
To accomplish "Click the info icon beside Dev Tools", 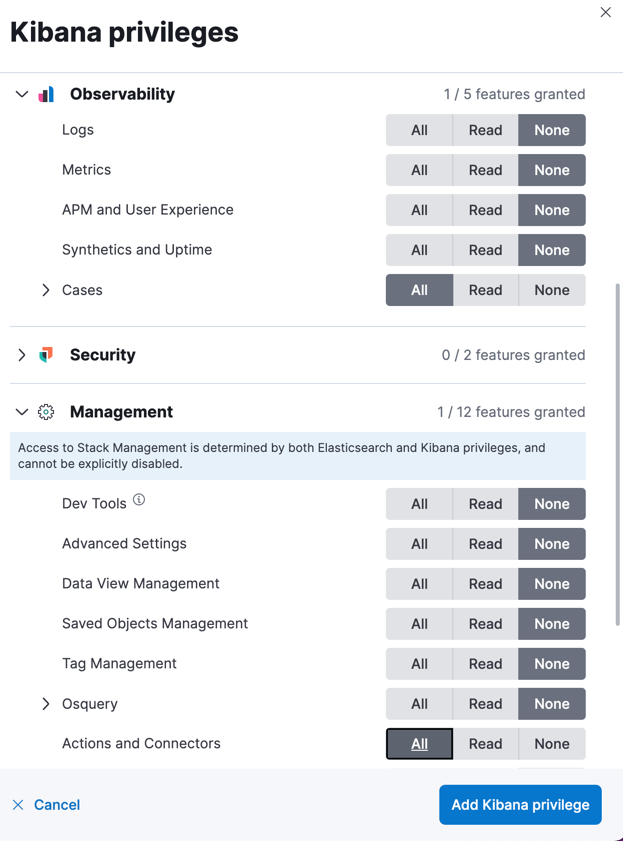I will tap(139, 500).
